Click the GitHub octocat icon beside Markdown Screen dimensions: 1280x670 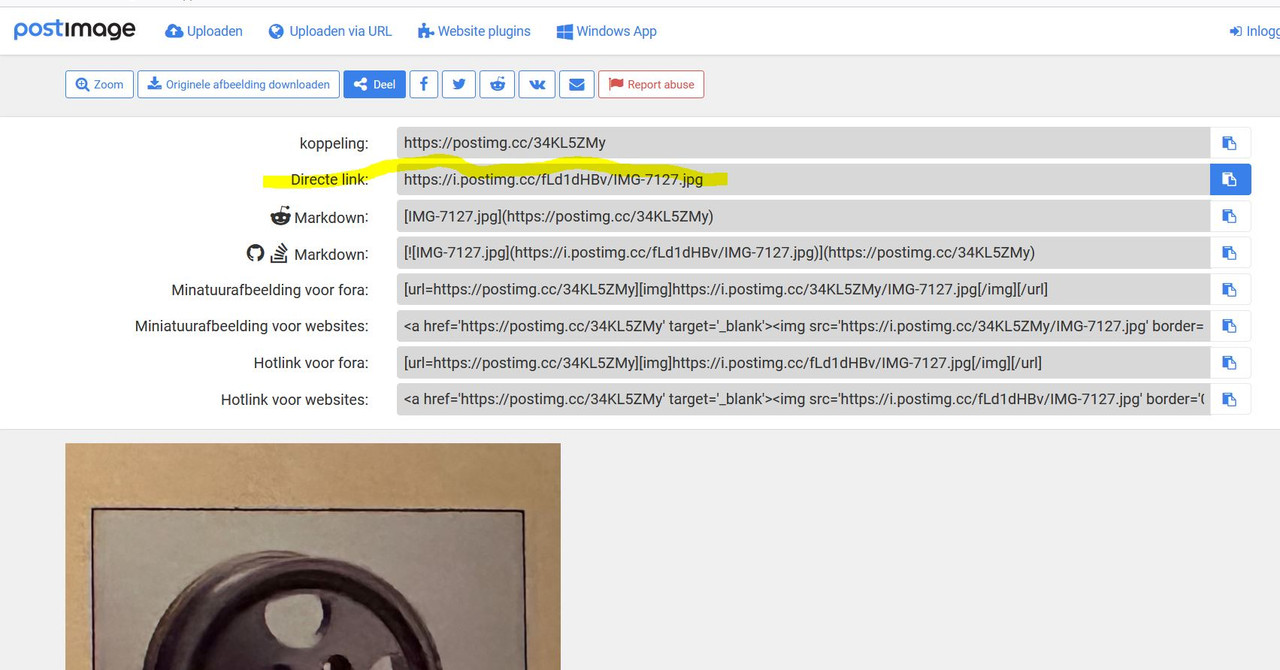(x=256, y=253)
